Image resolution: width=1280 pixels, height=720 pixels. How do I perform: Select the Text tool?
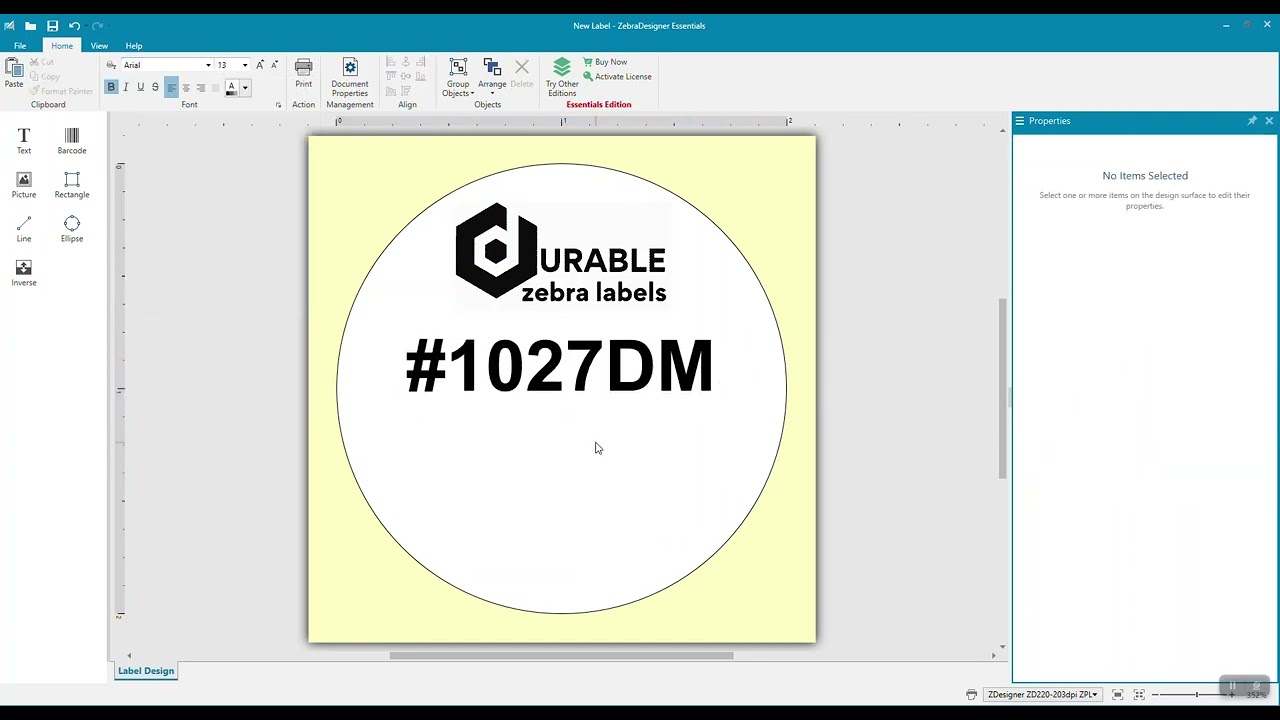24,141
